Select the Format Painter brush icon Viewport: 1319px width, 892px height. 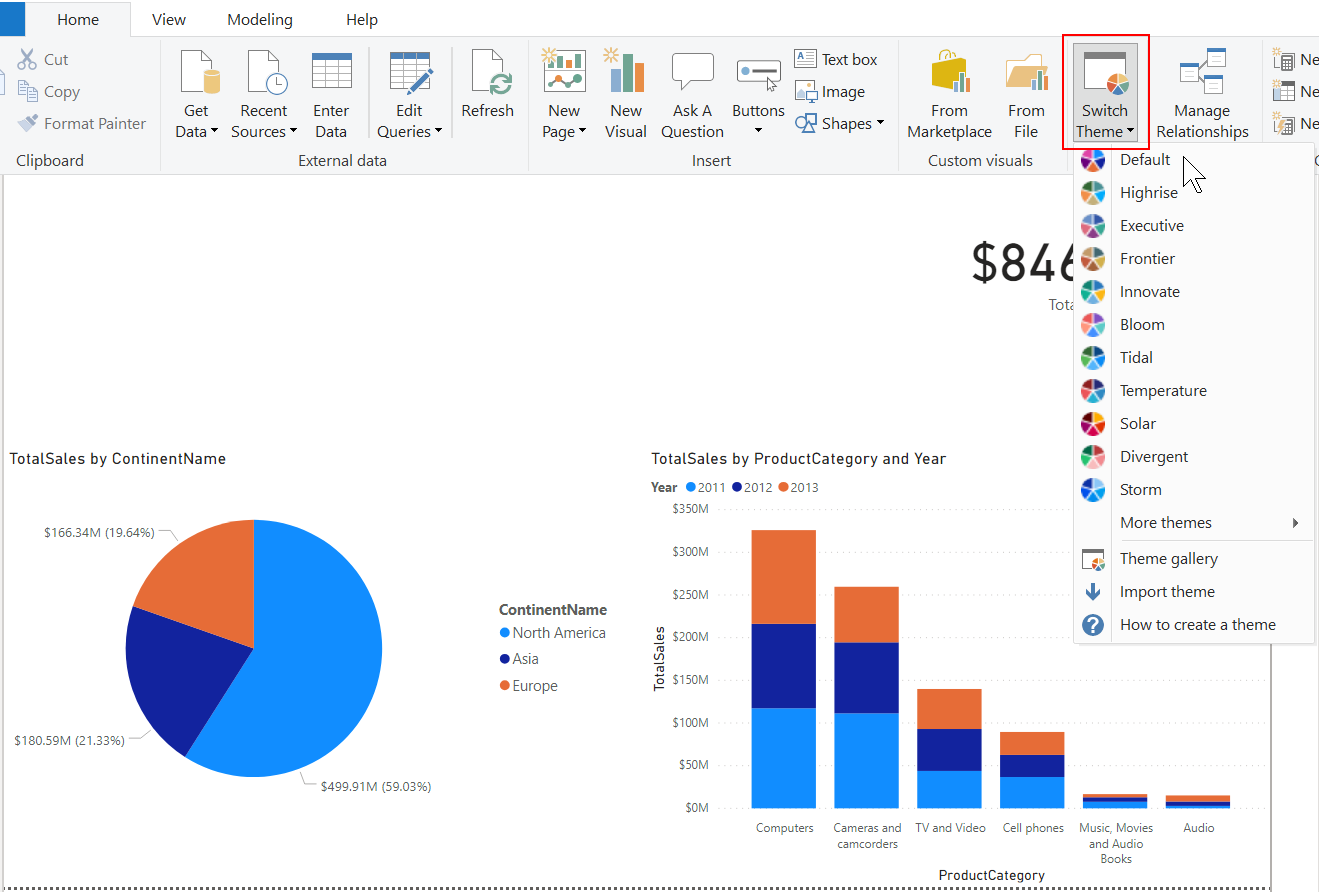click(27, 124)
